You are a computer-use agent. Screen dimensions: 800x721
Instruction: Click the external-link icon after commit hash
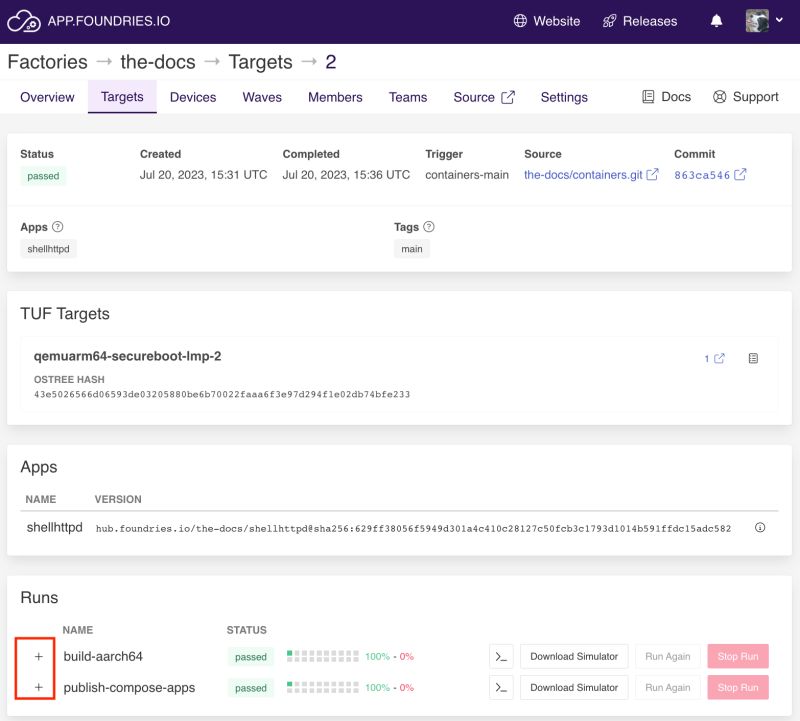[740, 175]
